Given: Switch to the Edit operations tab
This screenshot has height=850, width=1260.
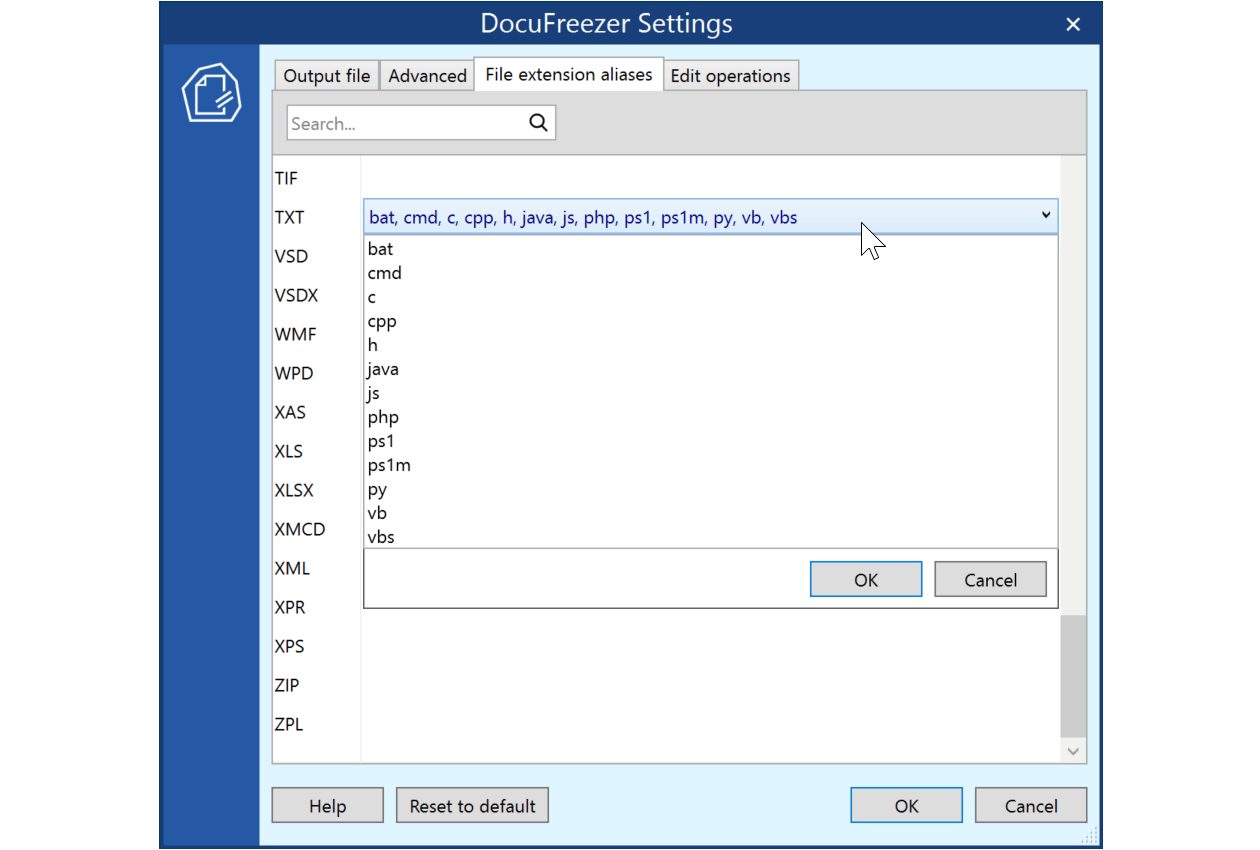Looking at the screenshot, I should coord(731,75).
